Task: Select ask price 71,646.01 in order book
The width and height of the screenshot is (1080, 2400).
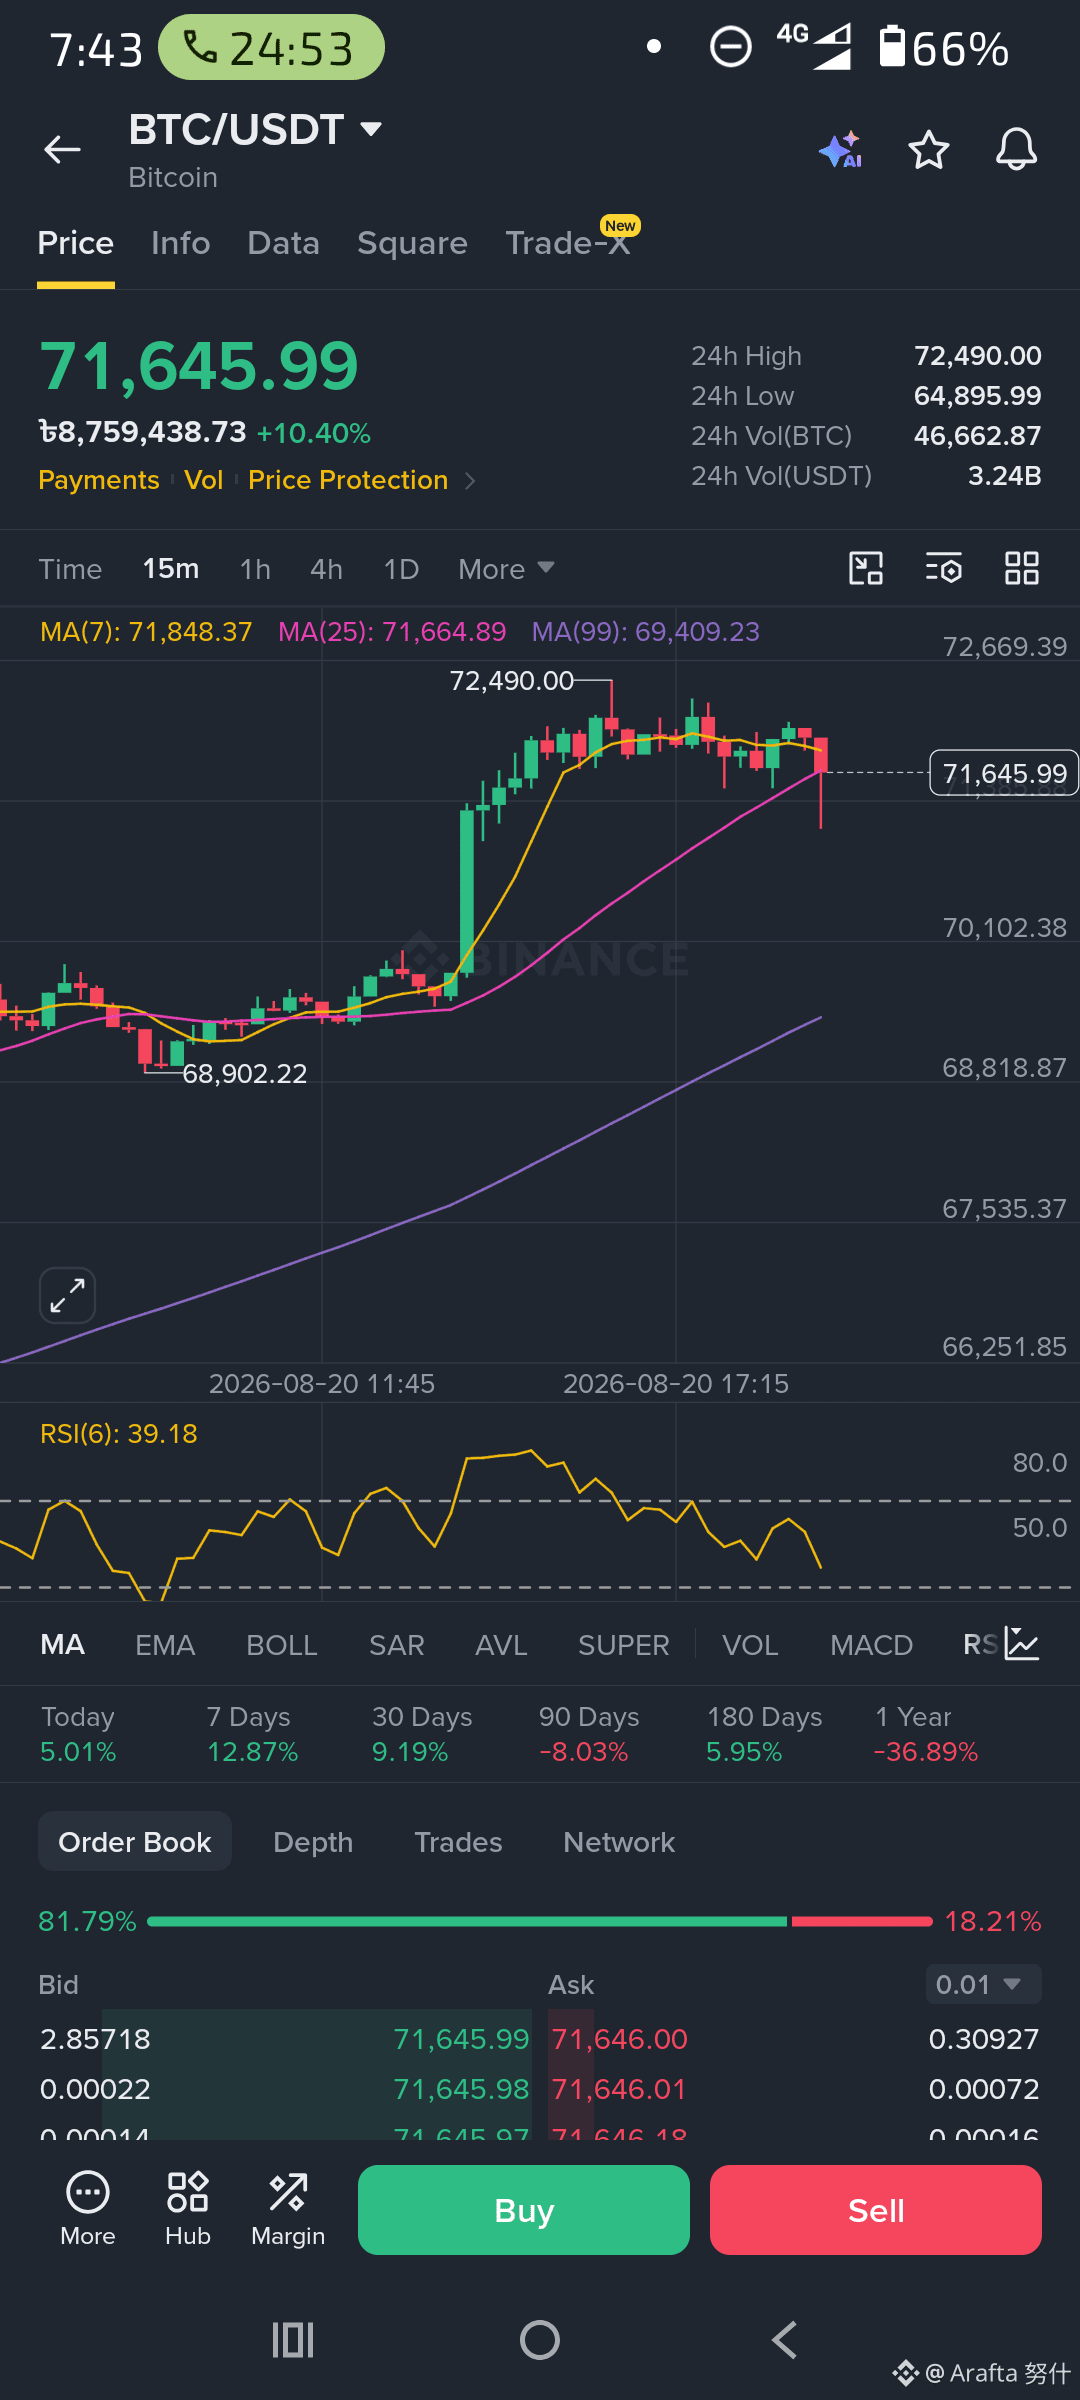Action: coord(619,2089)
